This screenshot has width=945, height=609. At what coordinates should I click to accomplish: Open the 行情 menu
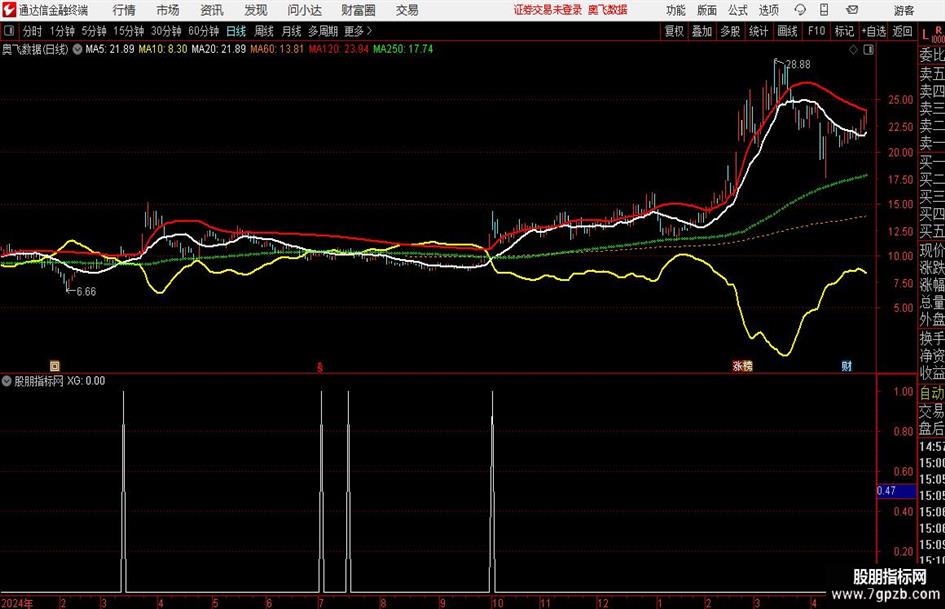124,10
